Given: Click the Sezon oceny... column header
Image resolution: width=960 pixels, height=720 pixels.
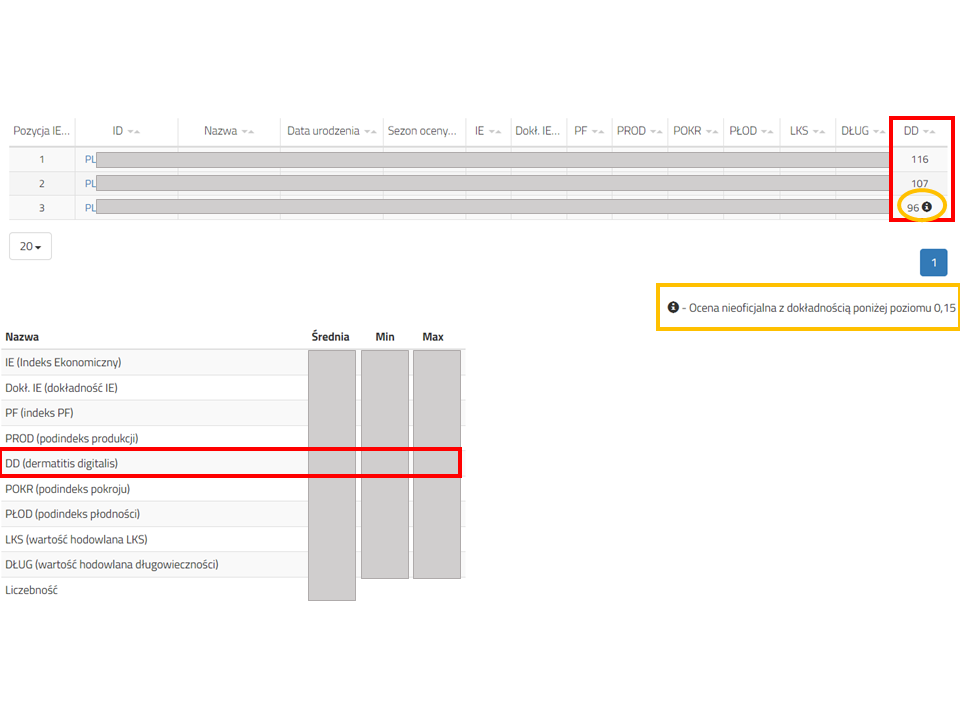Looking at the screenshot, I should tap(422, 131).
